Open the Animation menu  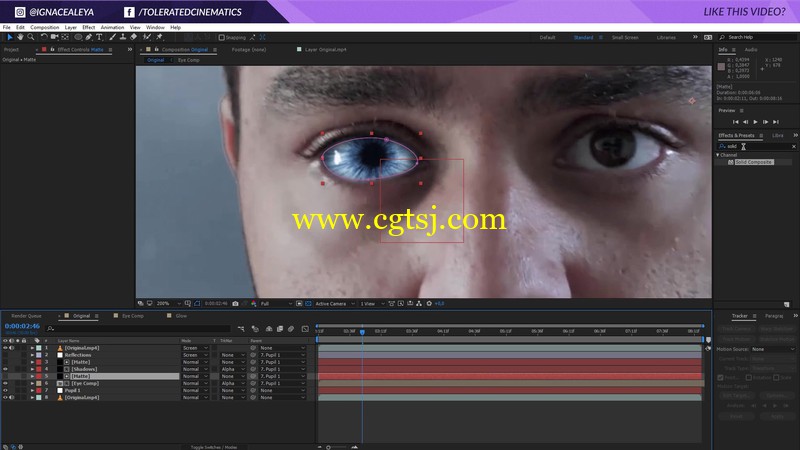(112, 28)
